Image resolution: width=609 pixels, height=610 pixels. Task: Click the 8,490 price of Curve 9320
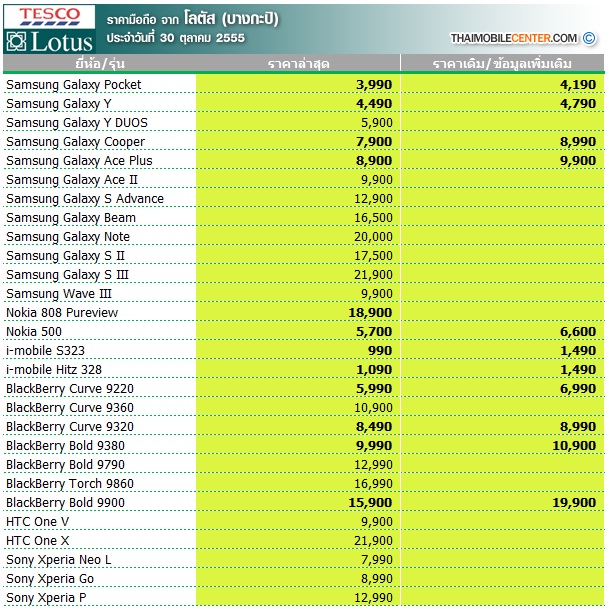coord(374,426)
